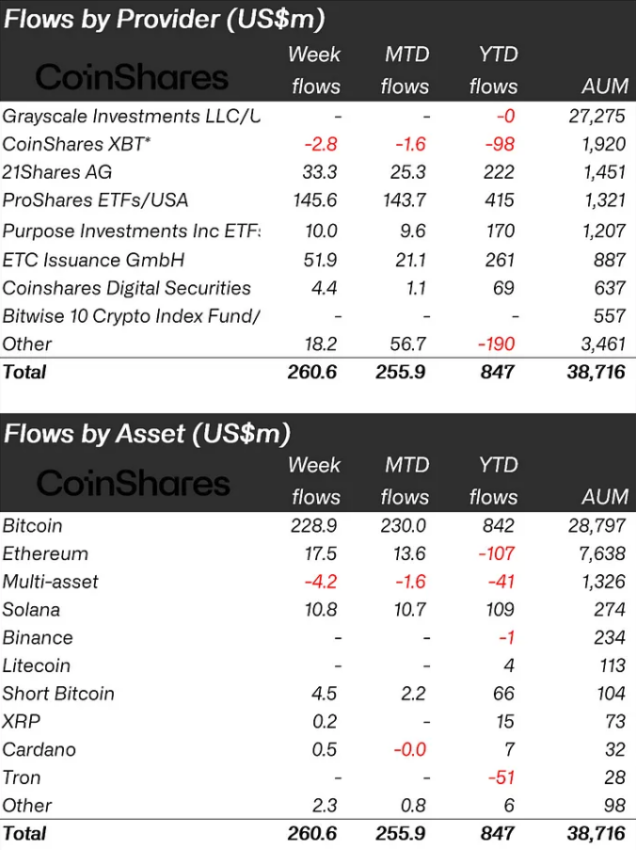Select Ethereum YTD flows value -107
636x850 pixels.
point(497,554)
